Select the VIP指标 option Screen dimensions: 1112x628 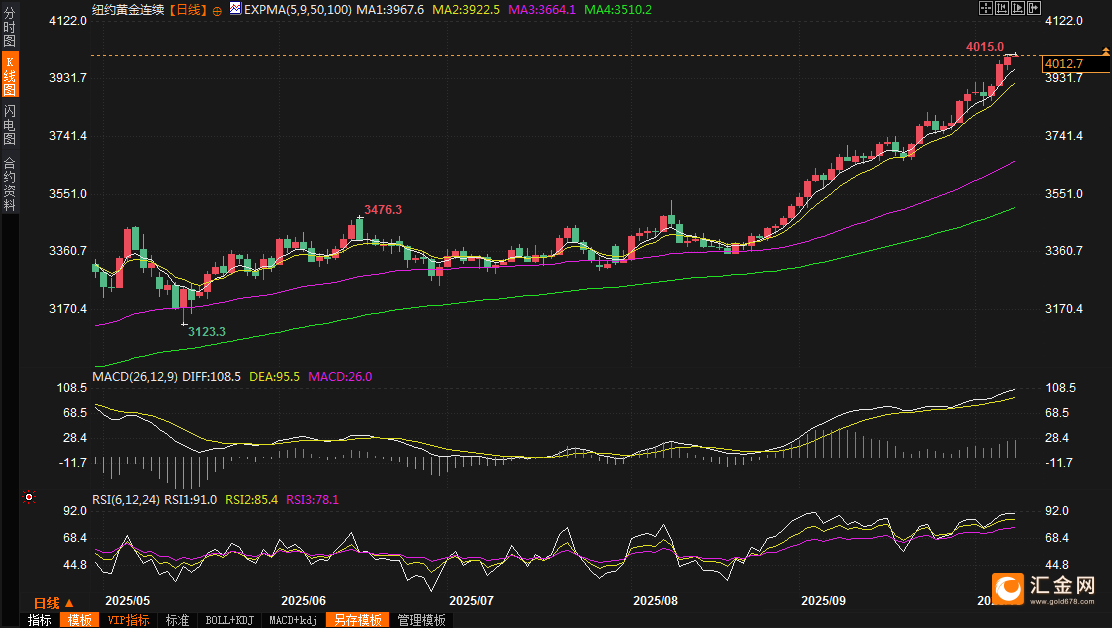[128, 620]
